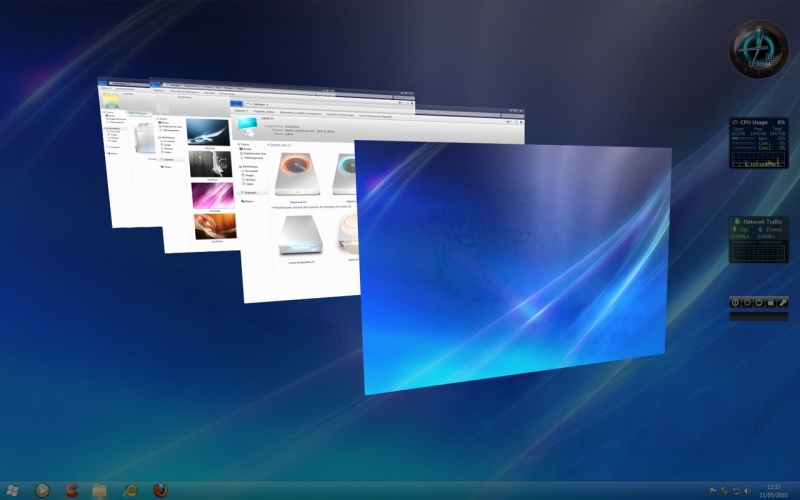Select Ordinateur in the front window sidebar

tap(251, 193)
